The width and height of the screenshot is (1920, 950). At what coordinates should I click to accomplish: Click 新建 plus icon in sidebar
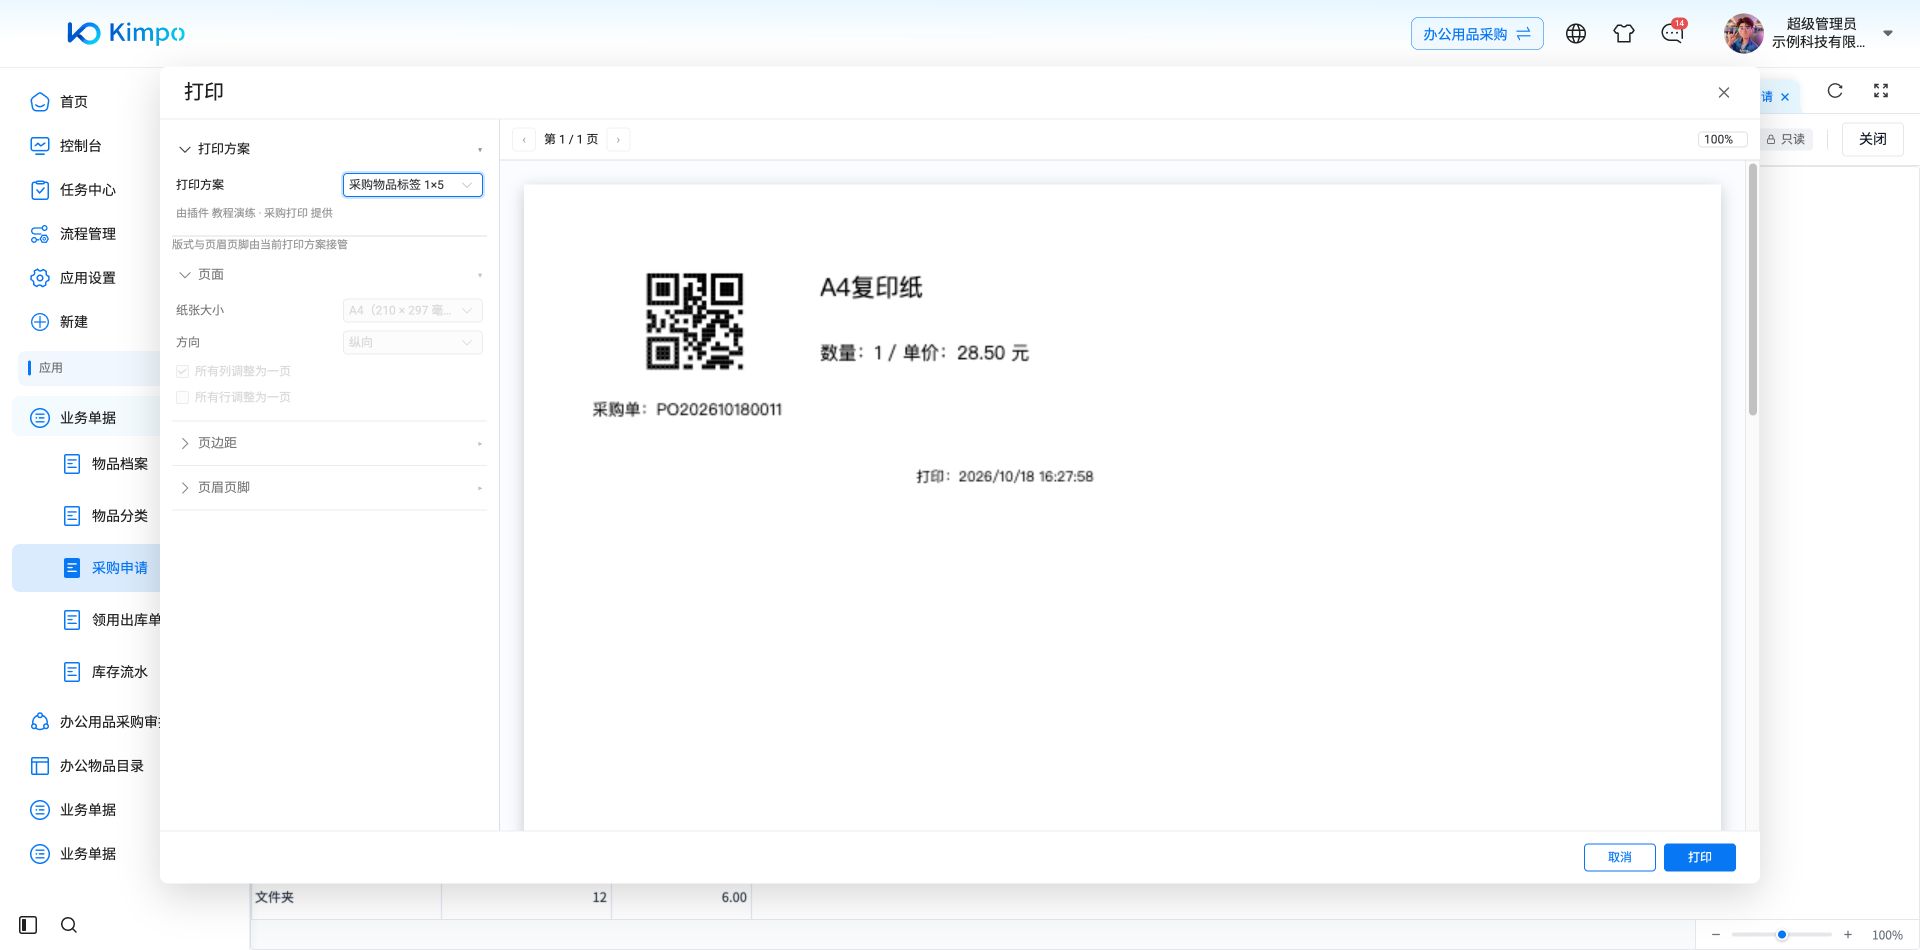click(x=40, y=322)
